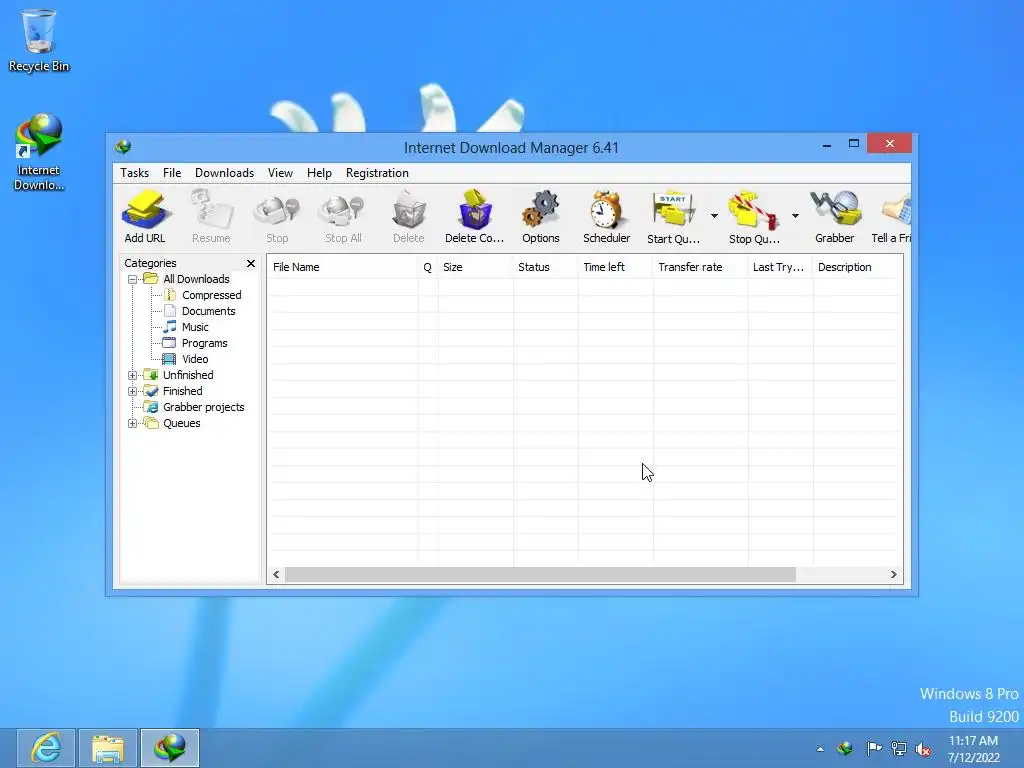Sort by Size column header
The width and height of the screenshot is (1024, 768).
475,267
